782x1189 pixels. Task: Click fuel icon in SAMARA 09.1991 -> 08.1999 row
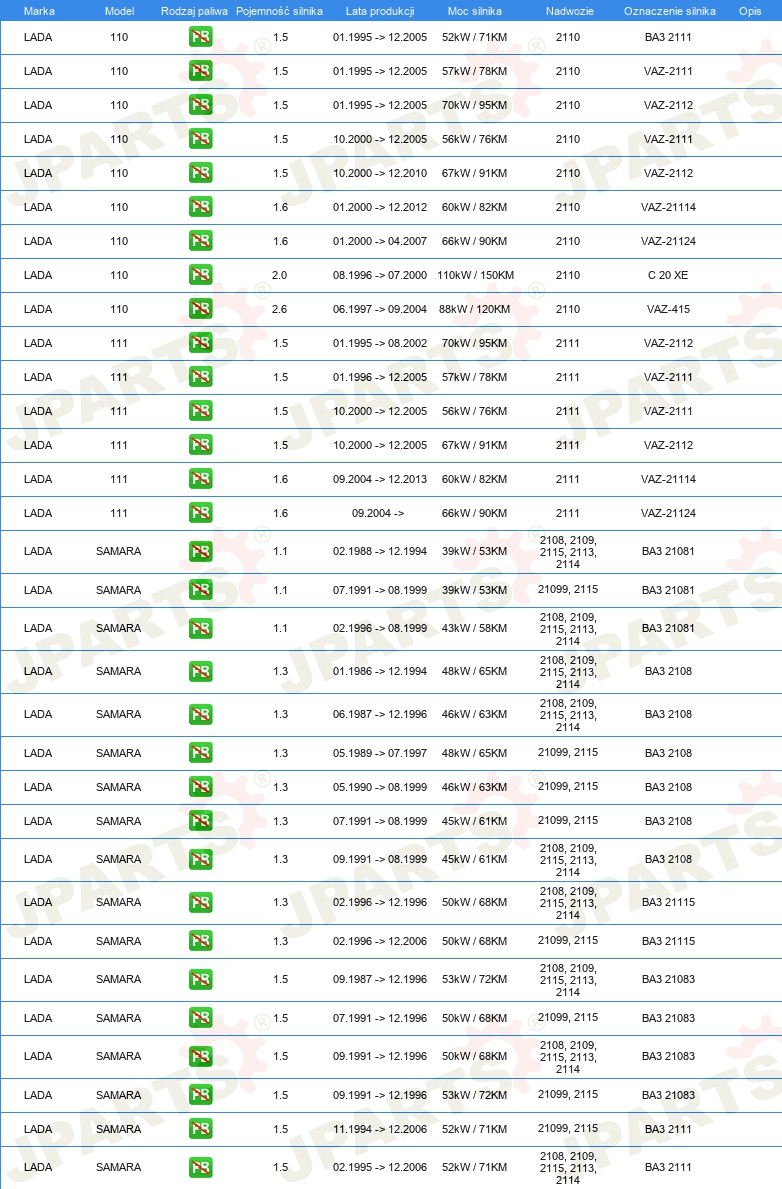[x=200, y=859]
